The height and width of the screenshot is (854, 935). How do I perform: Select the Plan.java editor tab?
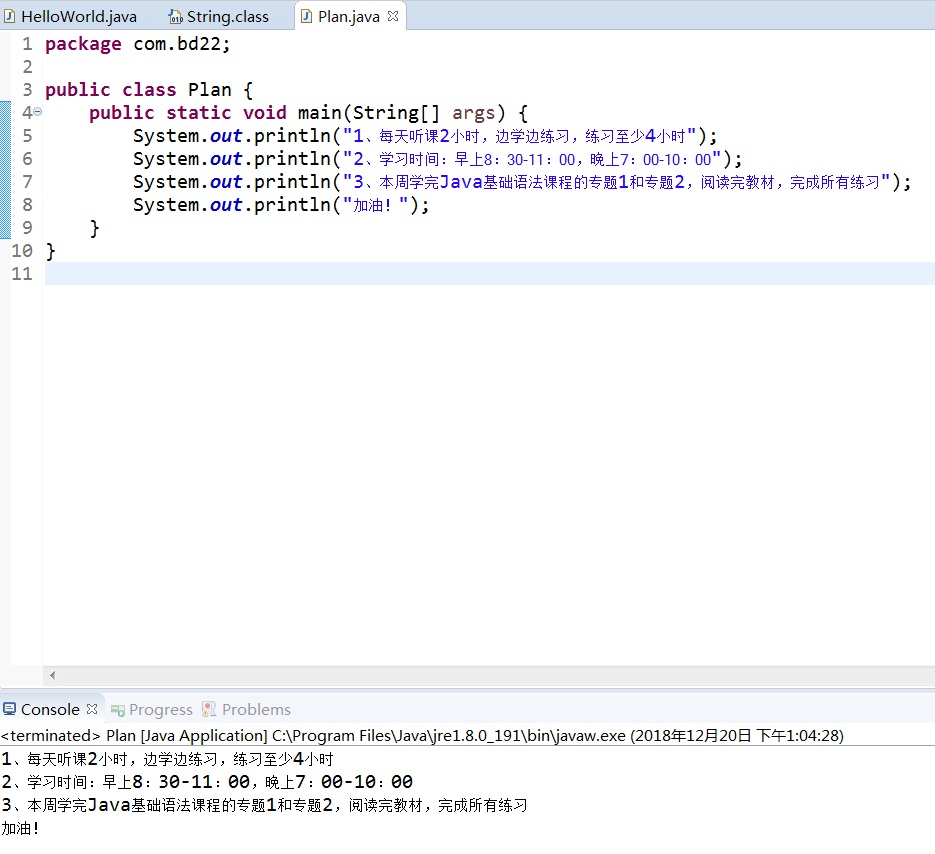click(x=349, y=16)
